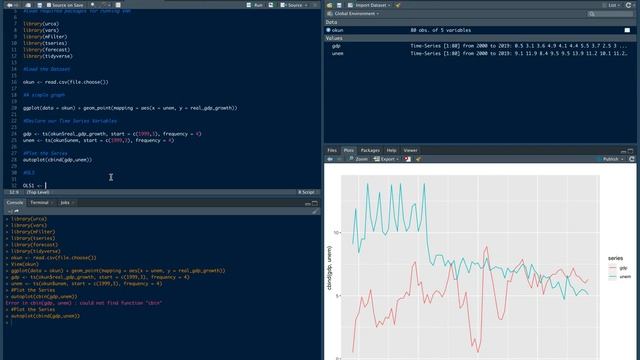Show the previous plot arrow
The image size is (640, 360).
coord(330,159)
